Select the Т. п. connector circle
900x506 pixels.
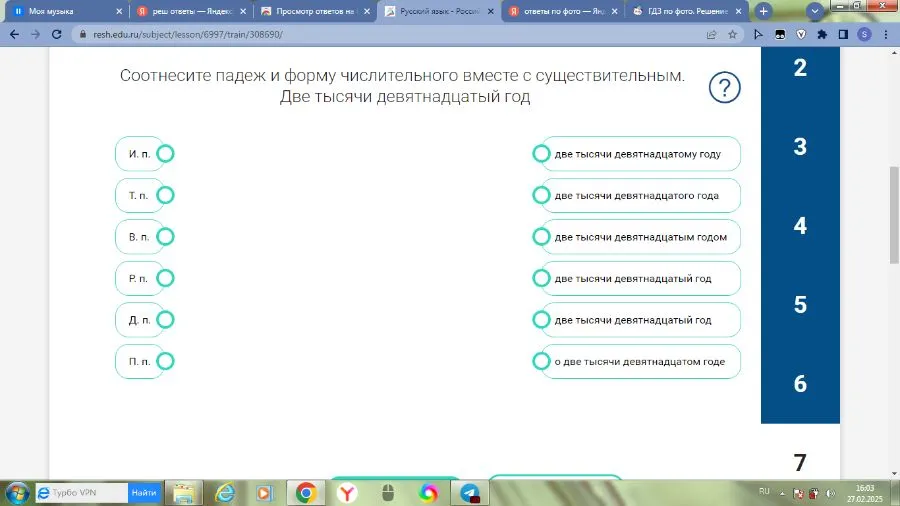pos(165,195)
